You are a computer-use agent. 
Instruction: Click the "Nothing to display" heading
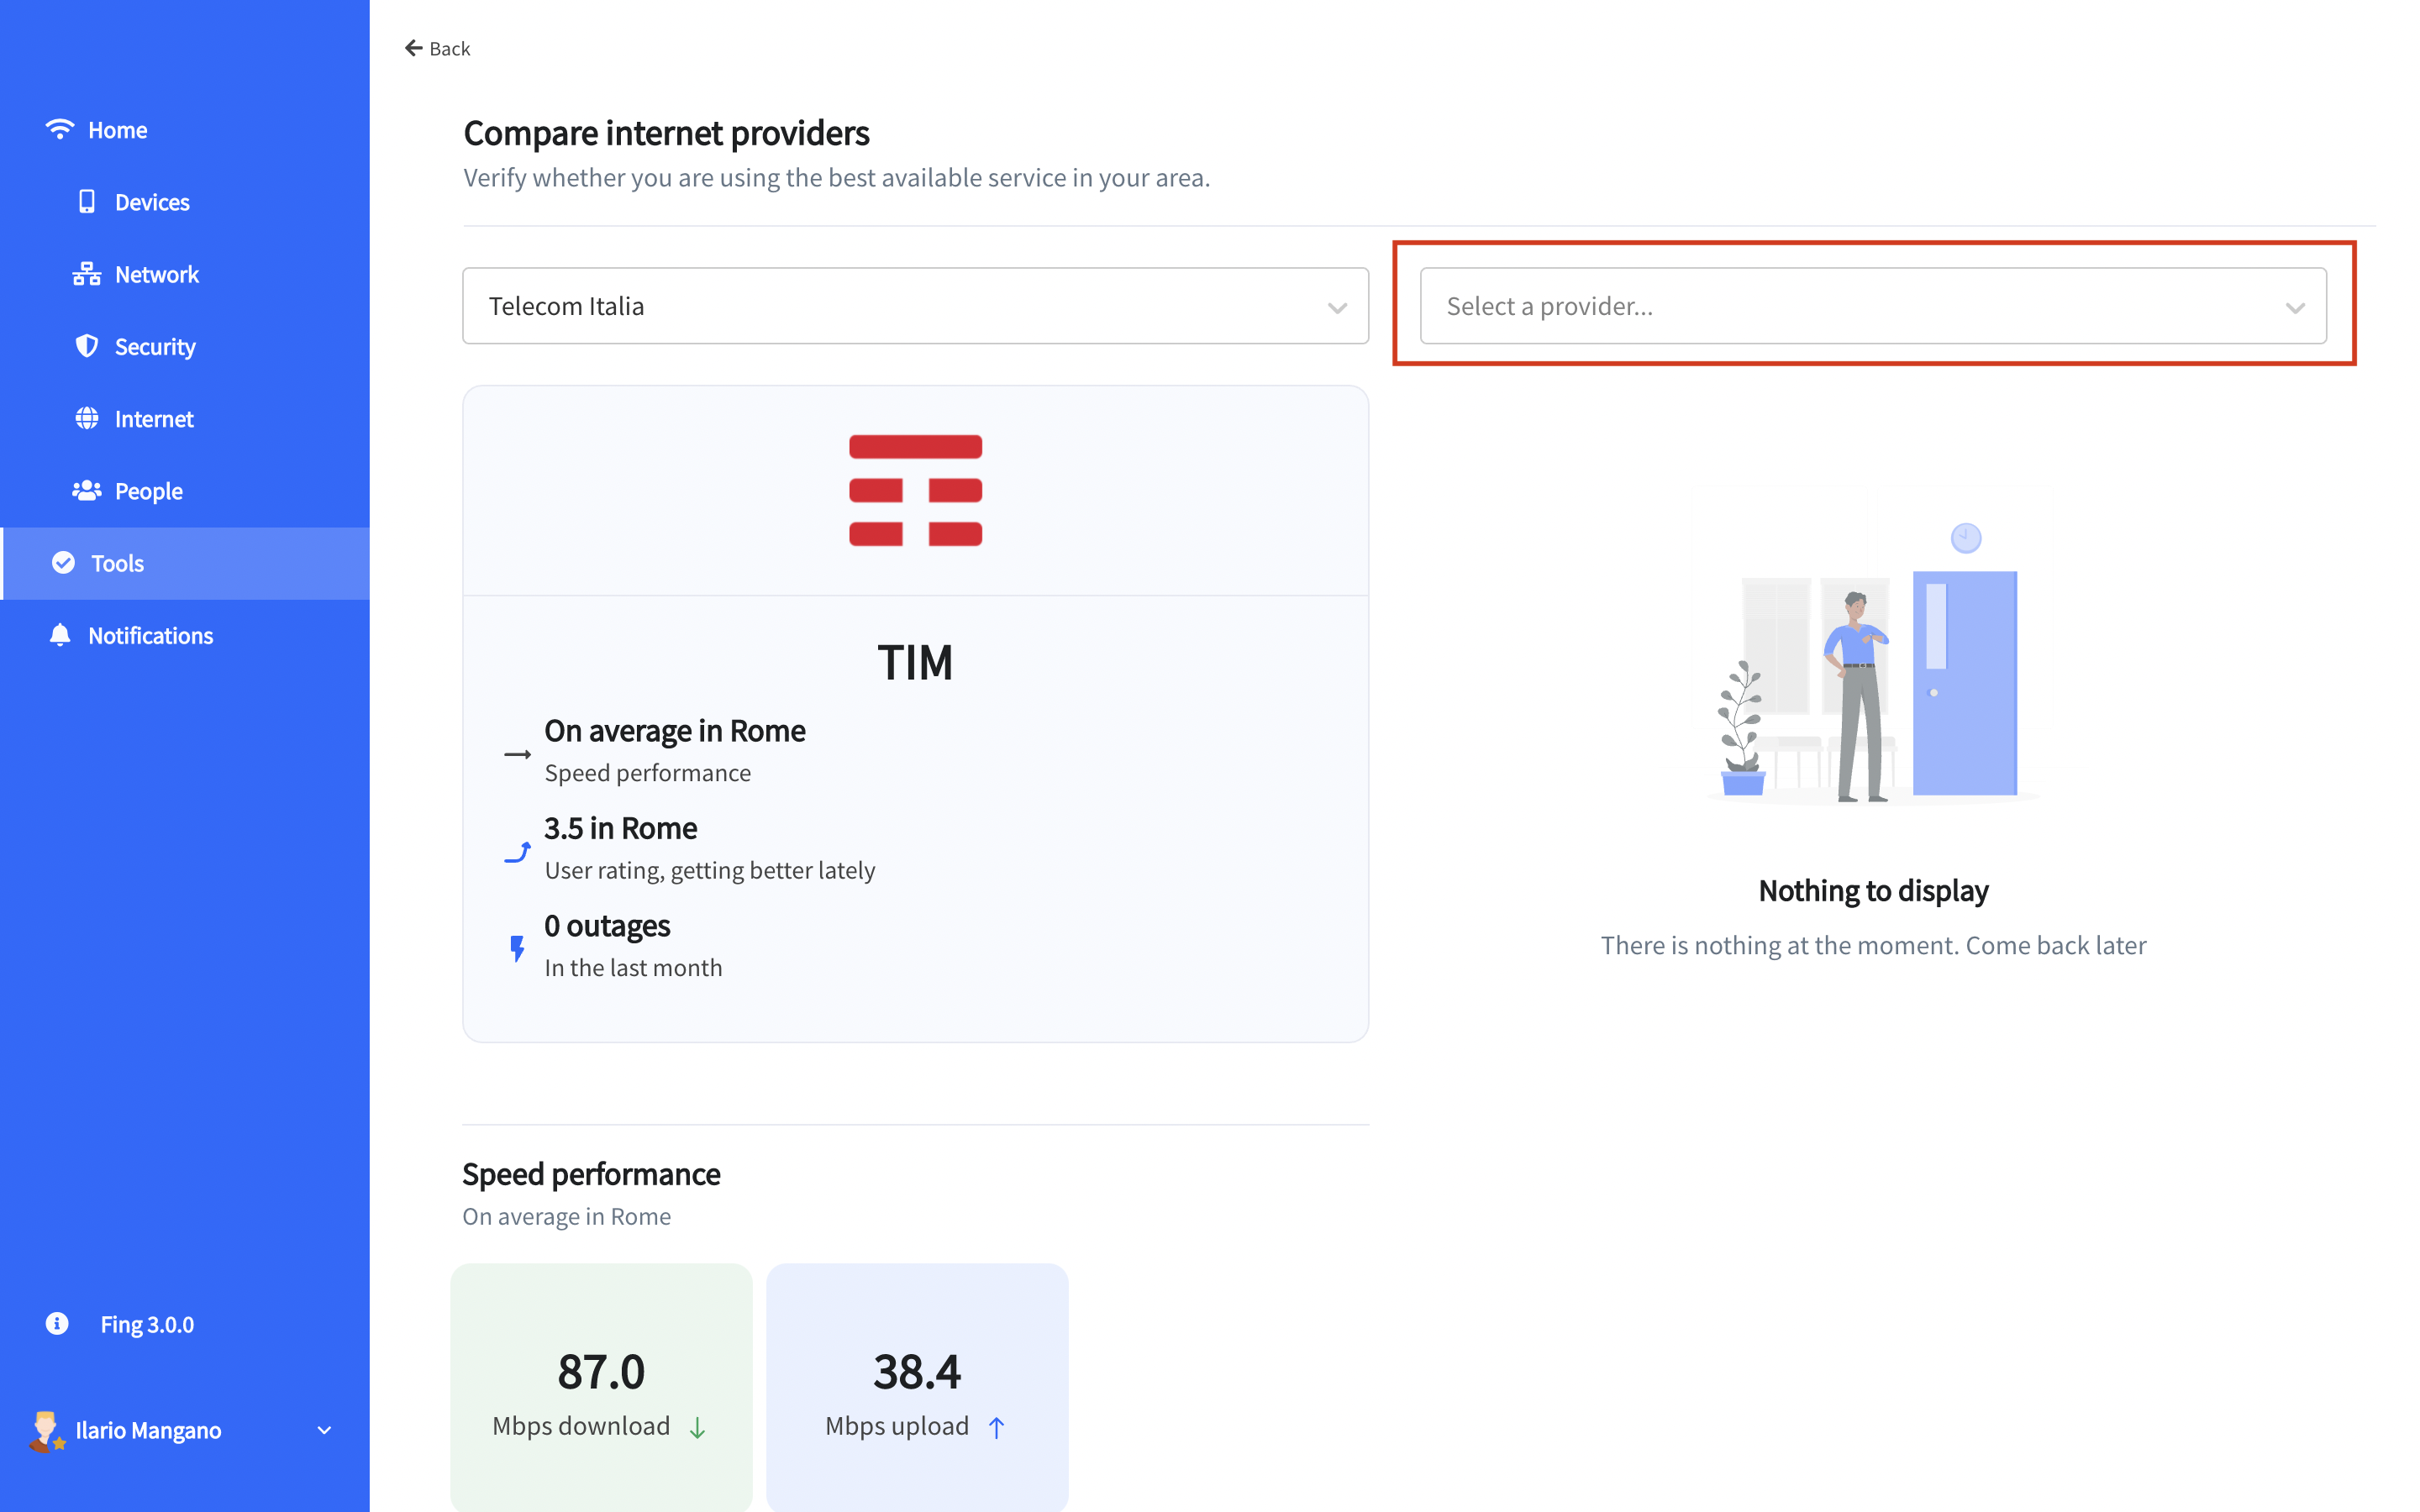point(1873,890)
